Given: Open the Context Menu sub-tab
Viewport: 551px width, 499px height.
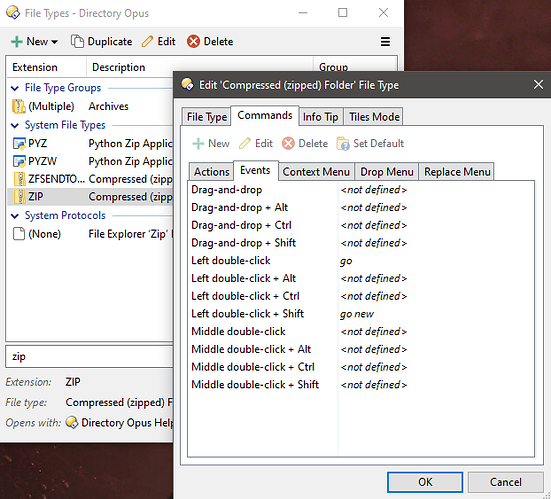Looking at the screenshot, I should click(x=316, y=172).
